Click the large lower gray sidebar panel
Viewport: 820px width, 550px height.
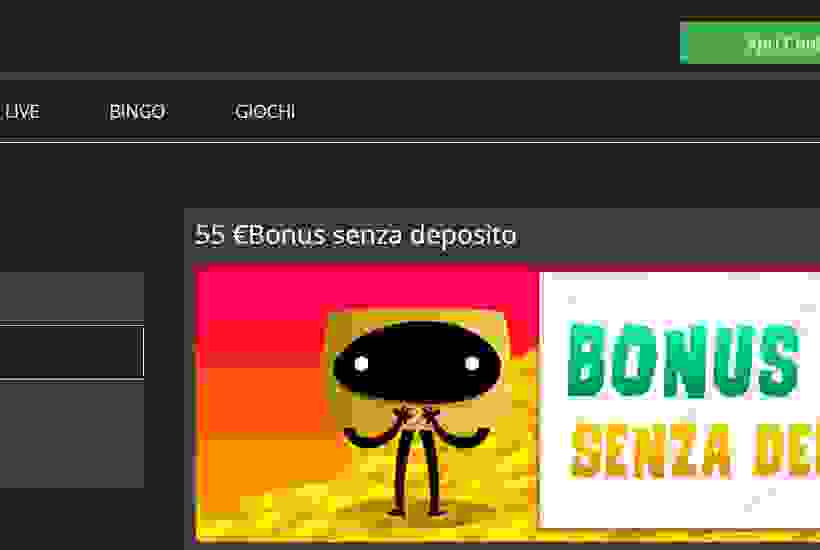coord(72,435)
